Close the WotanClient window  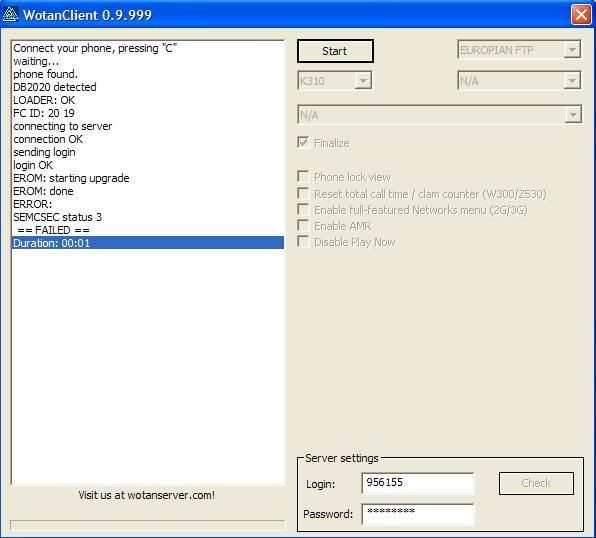click(x=581, y=15)
